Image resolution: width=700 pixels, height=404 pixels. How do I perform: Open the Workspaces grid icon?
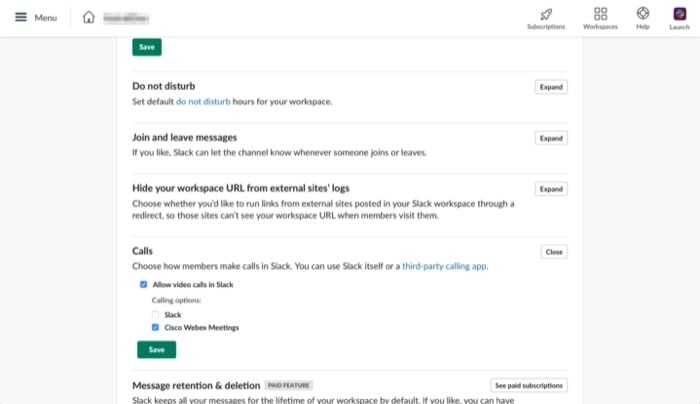[x=600, y=14]
